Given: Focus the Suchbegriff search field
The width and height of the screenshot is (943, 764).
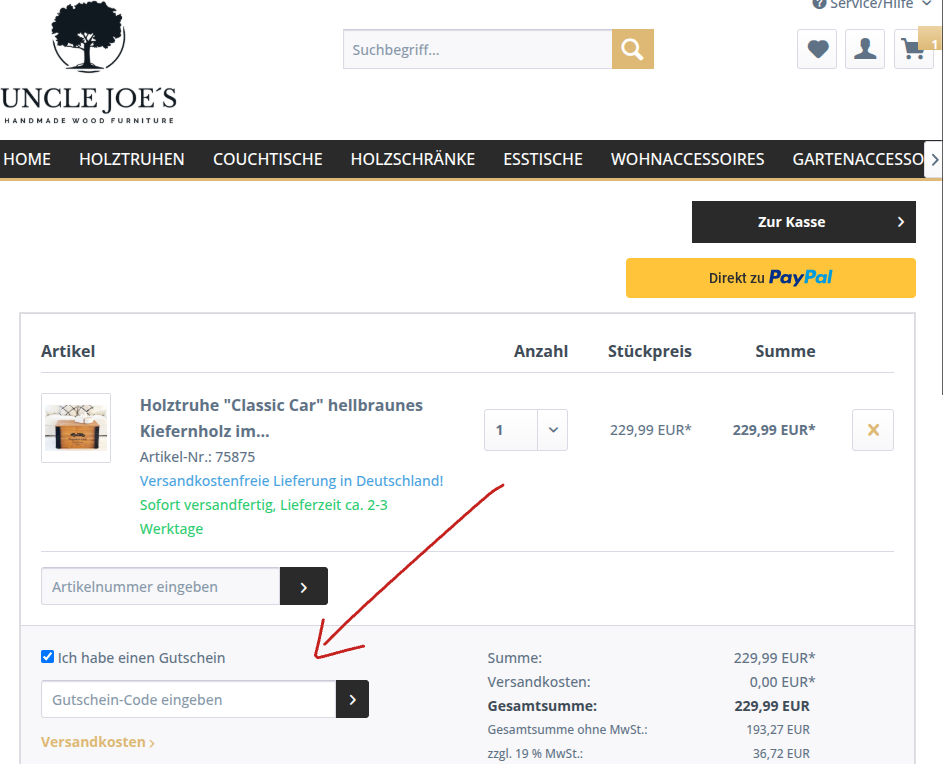Looking at the screenshot, I should click(x=478, y=49).
